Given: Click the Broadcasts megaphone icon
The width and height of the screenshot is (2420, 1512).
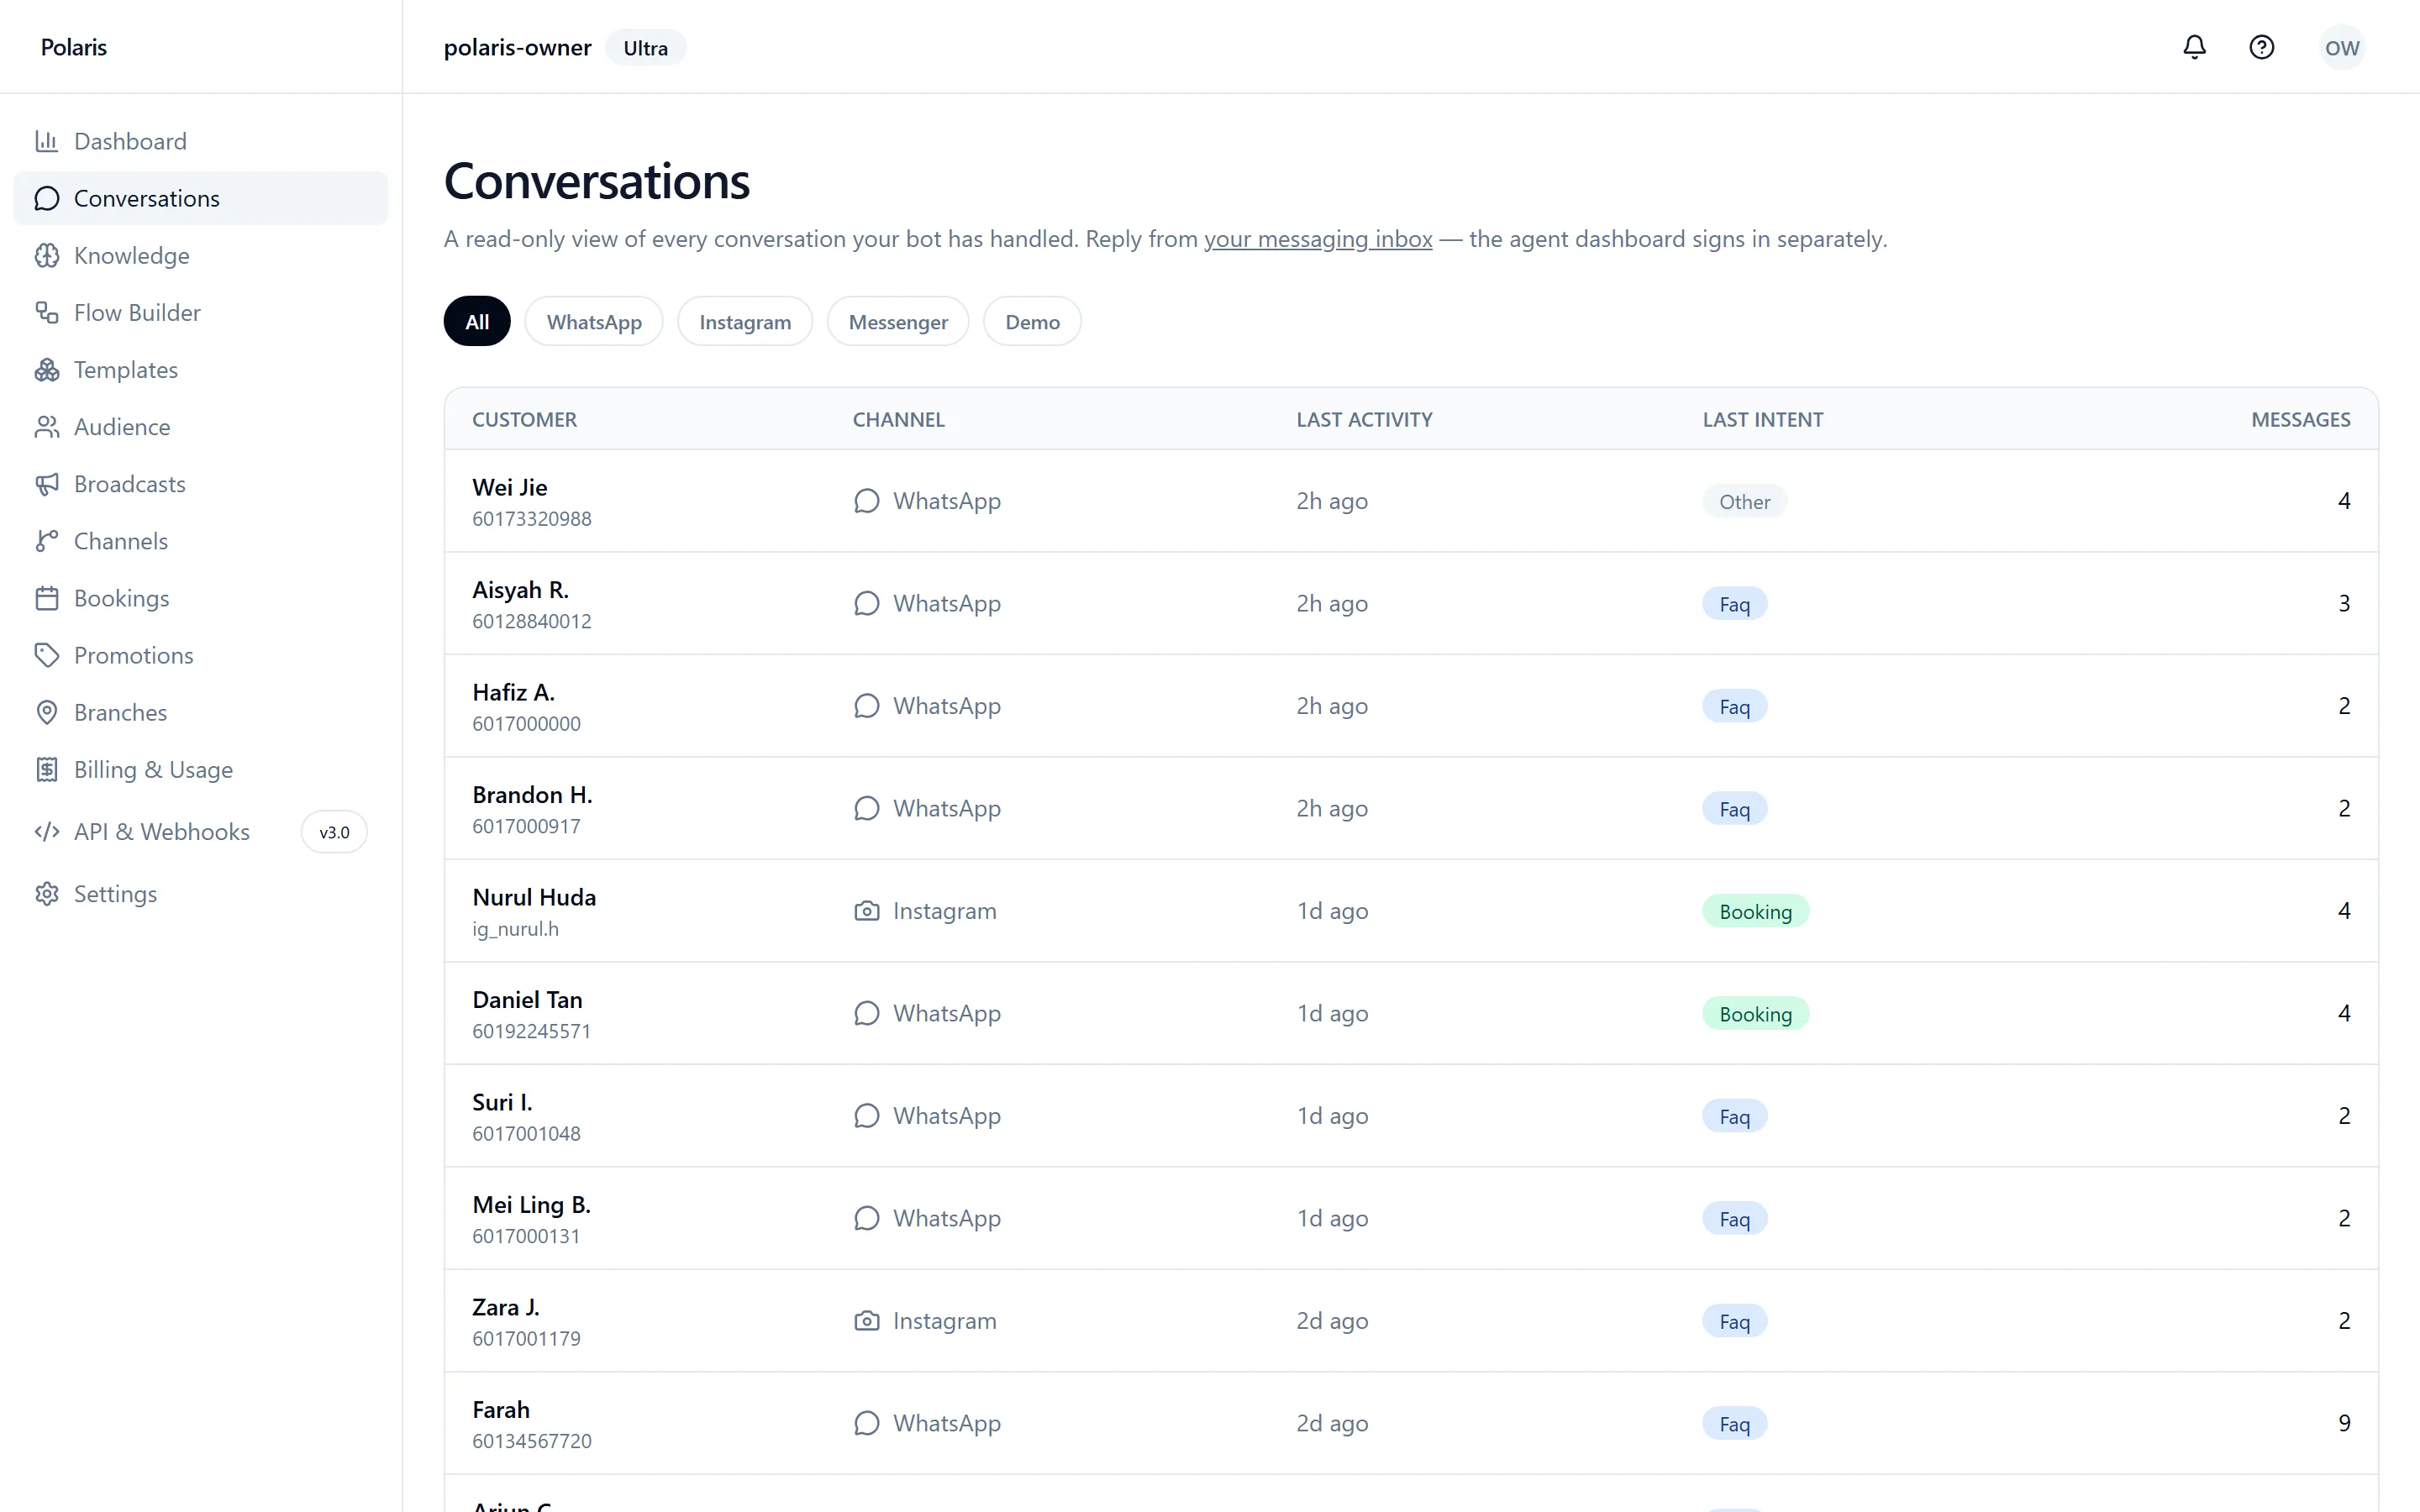Looking at the screenshot, I should pos(46,484).
